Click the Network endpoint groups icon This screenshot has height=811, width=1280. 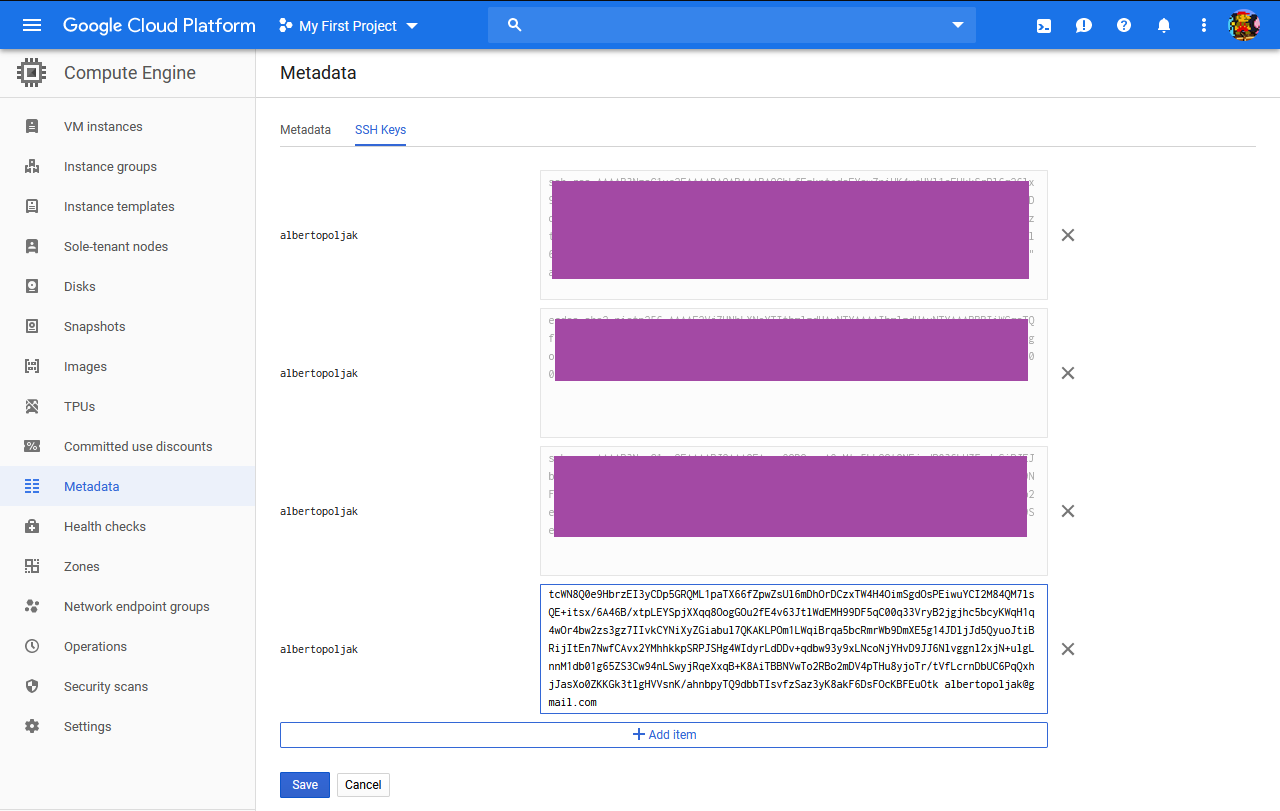click(32, 607)
